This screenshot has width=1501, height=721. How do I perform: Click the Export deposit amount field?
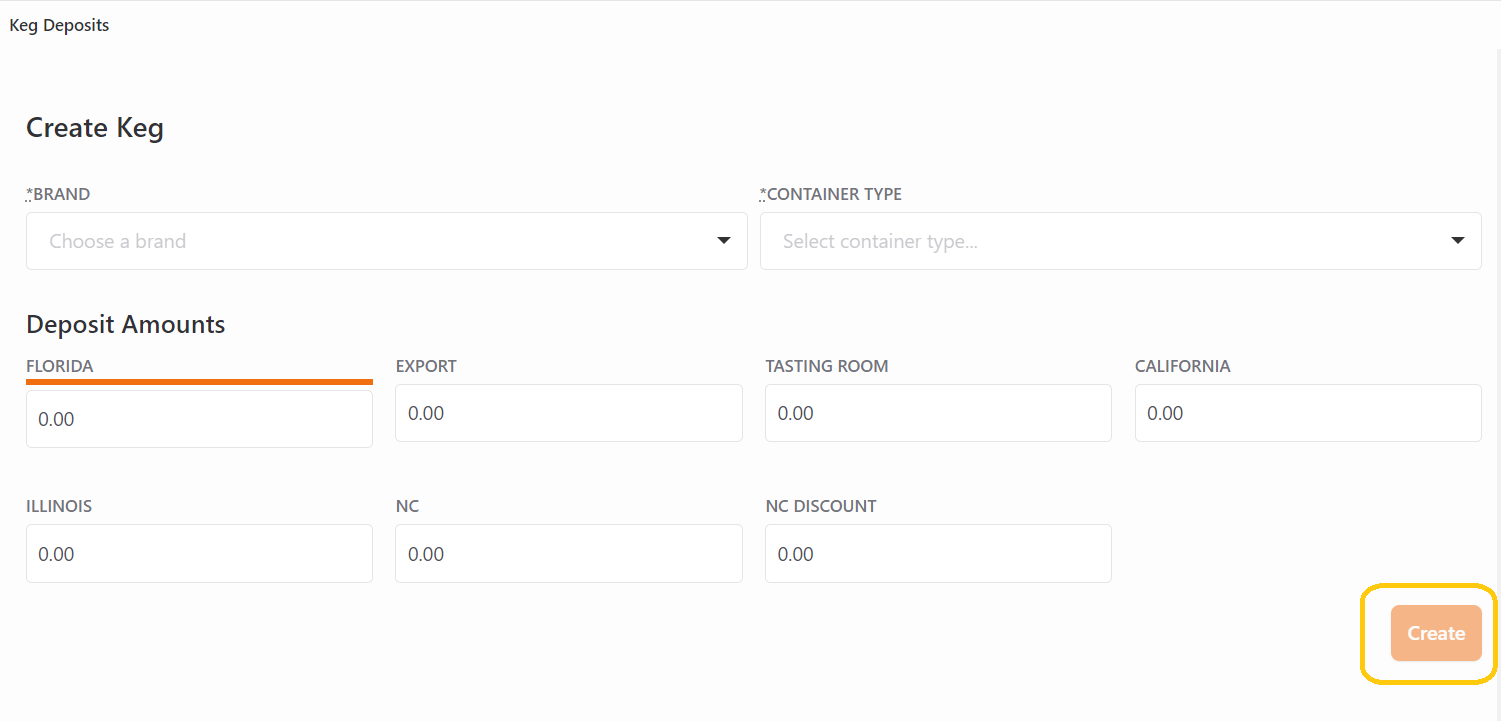(568, 413)
